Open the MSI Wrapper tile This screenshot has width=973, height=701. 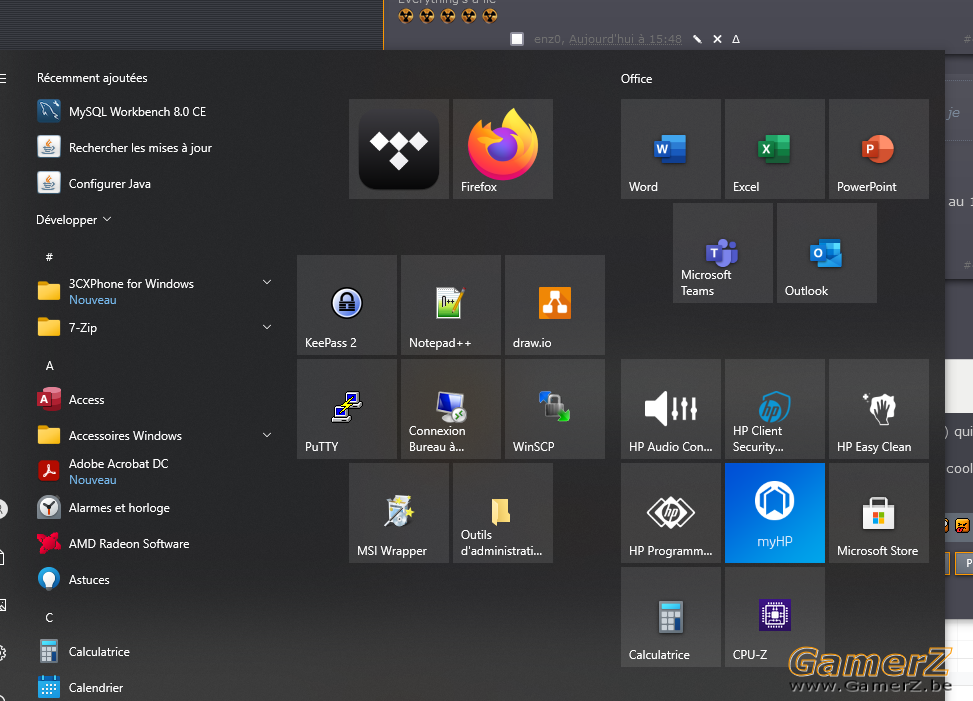pos(398,513)
